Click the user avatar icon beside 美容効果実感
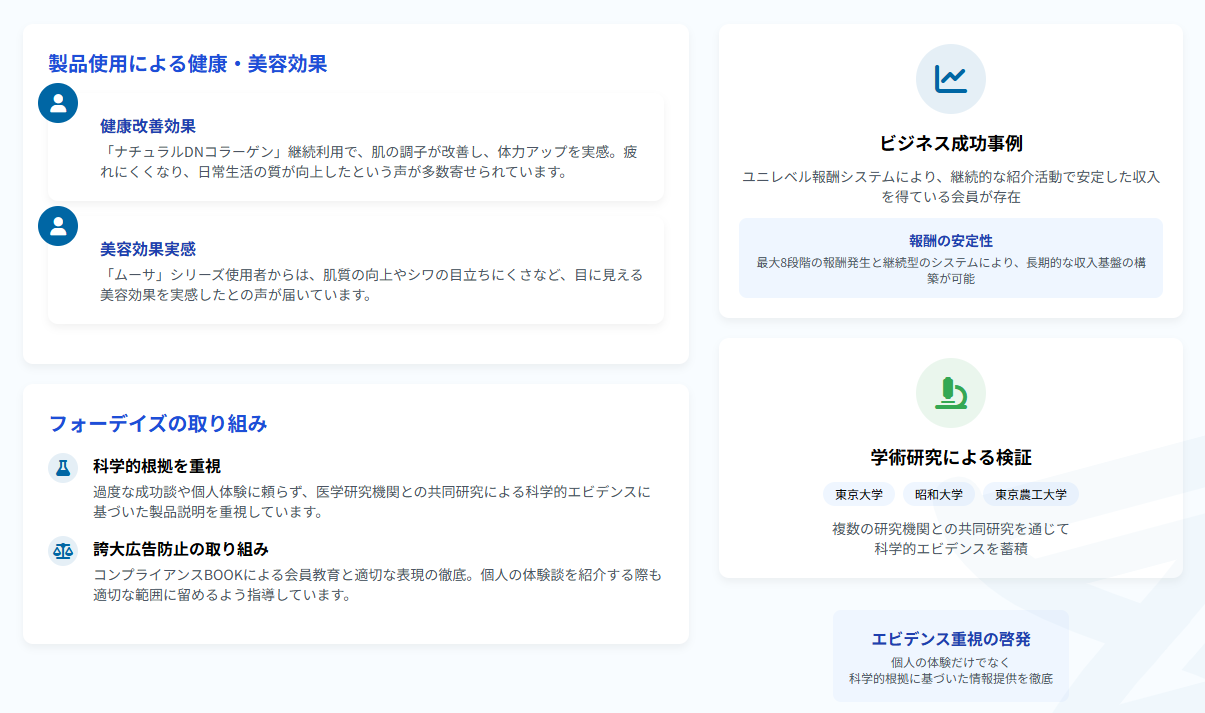Image resolution: width=1205 pixels, height=713 pixels. [x=58, y=226]
